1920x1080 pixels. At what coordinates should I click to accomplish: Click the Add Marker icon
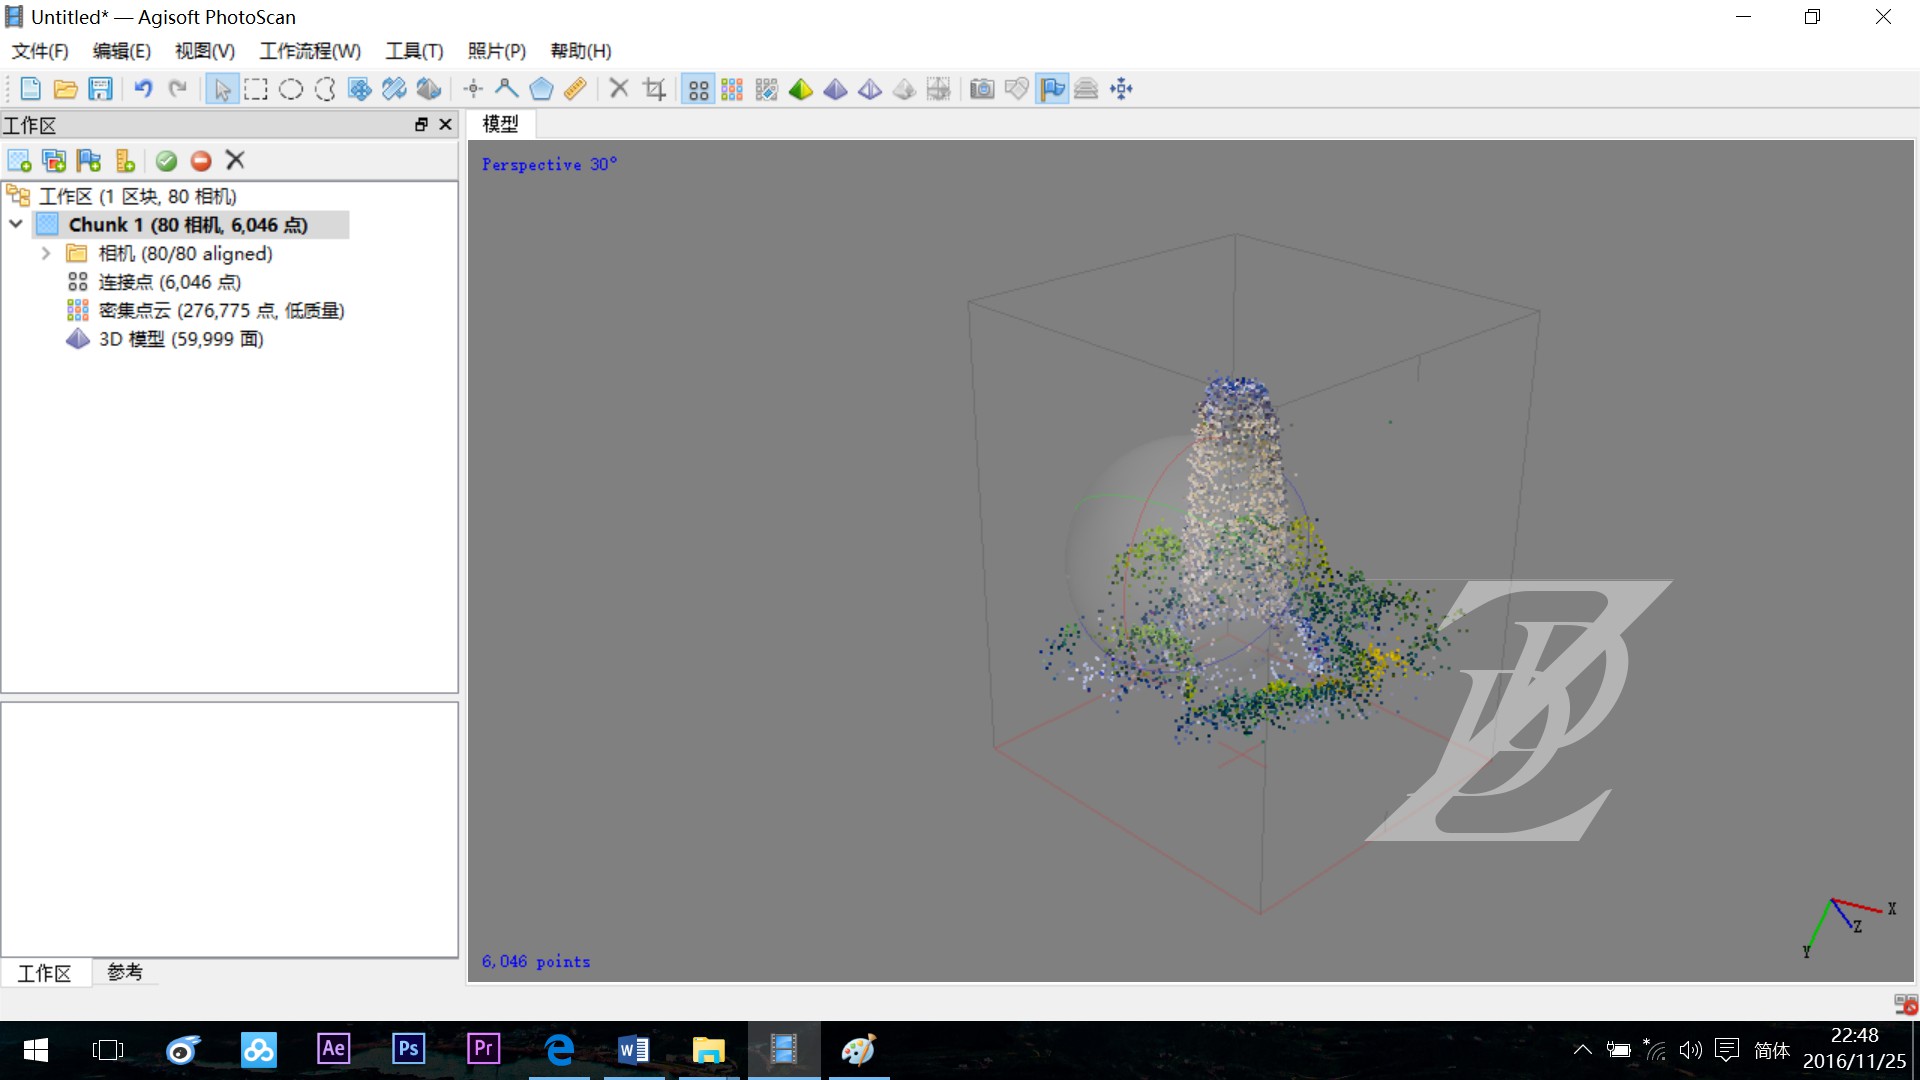89,161
